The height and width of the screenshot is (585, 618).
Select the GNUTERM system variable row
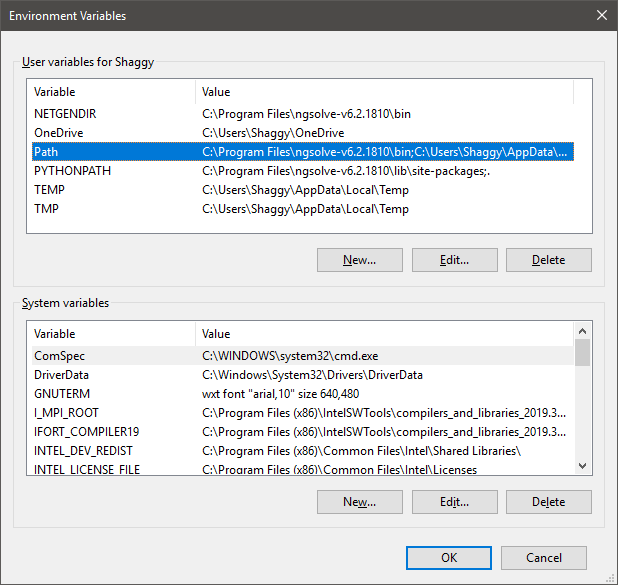pyautogui.click(x=303, y=394)
